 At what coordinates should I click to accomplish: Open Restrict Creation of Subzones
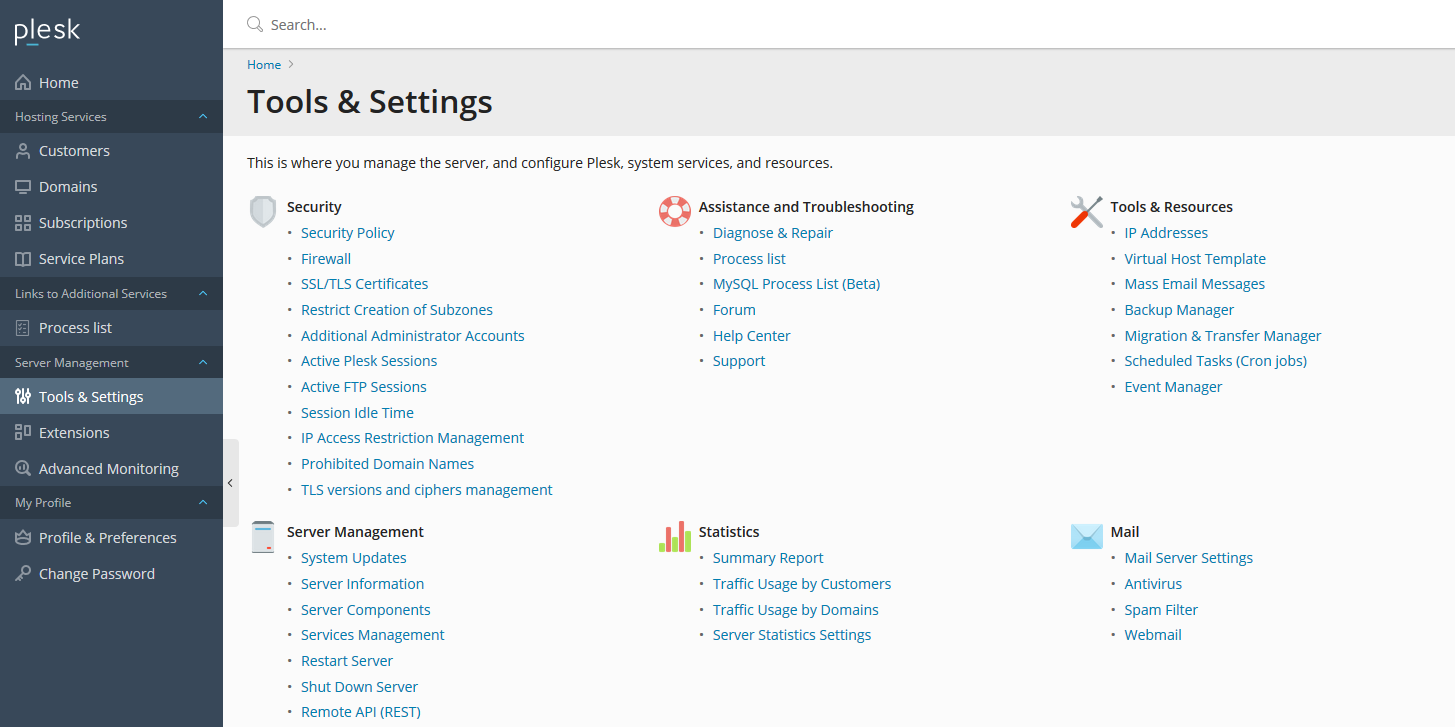397,310
